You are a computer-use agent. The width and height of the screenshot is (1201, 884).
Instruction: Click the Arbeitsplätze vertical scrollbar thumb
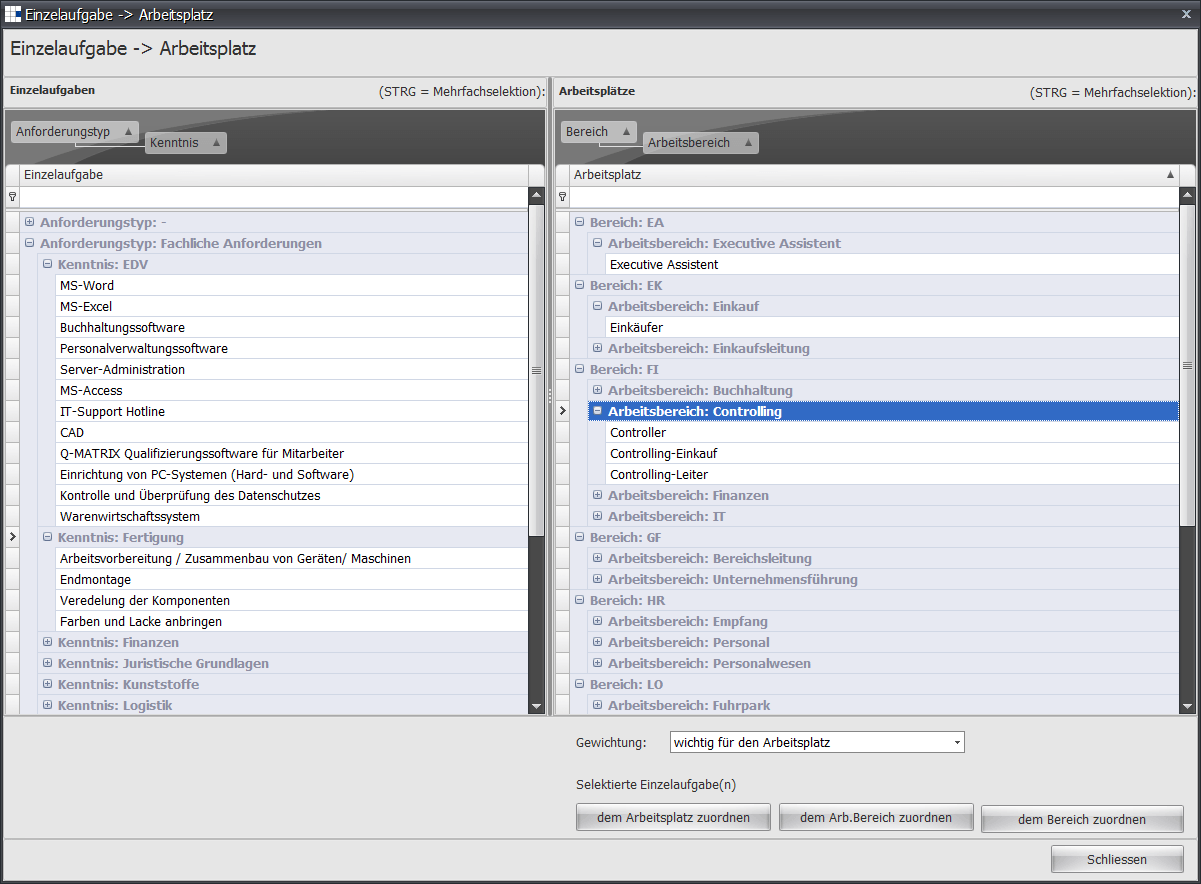[x=1187, y=369]
